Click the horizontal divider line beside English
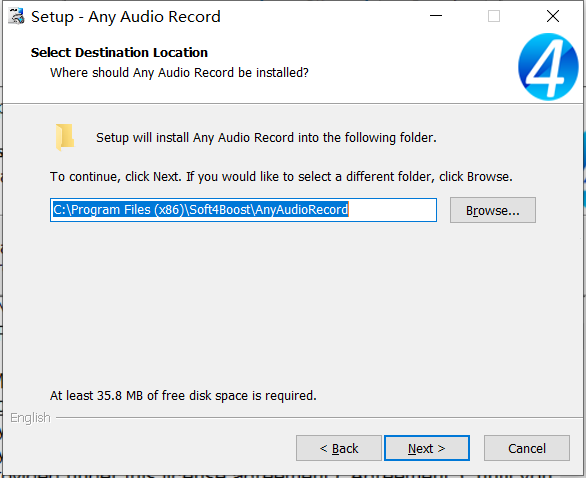 tap(319, 418)
